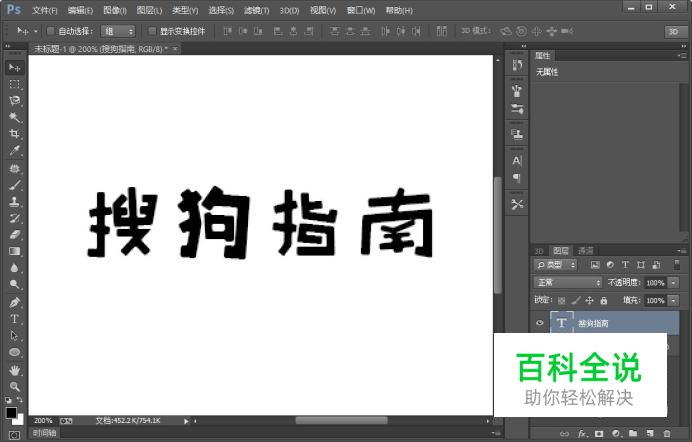This screenshot has width=692, height=442.
Task: Open the status bar info arrow menu
Action: (x=186, y=421)
